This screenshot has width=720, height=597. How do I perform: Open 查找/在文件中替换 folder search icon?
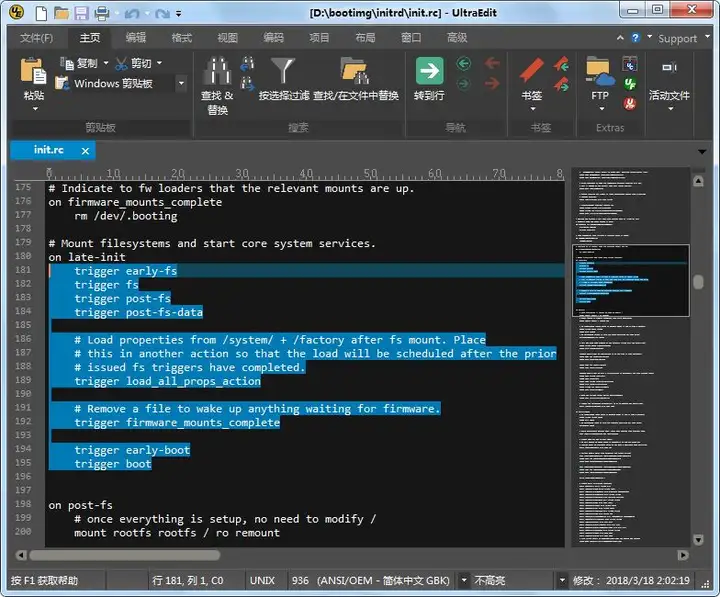tap(354, 70)
